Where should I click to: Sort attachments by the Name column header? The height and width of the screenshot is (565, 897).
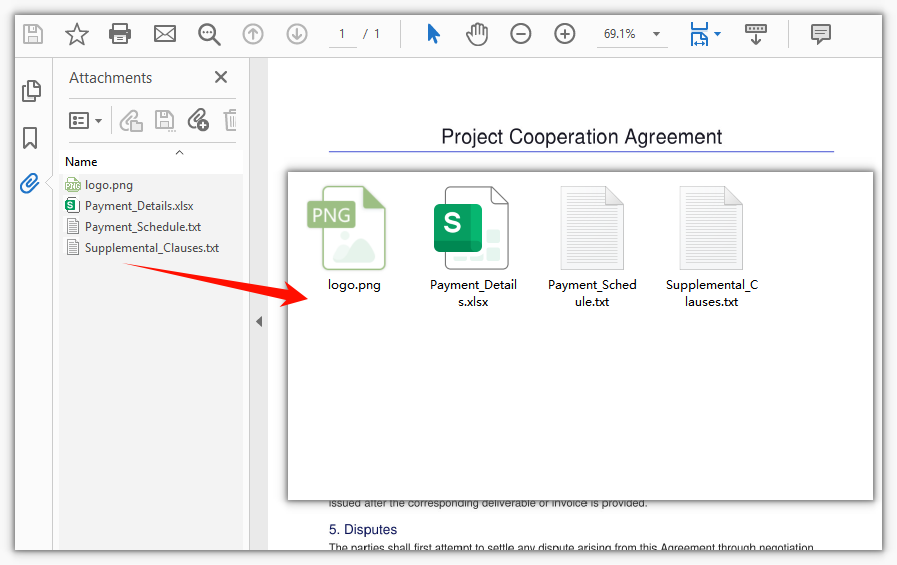pyautogui.click(x=151, y=162)
